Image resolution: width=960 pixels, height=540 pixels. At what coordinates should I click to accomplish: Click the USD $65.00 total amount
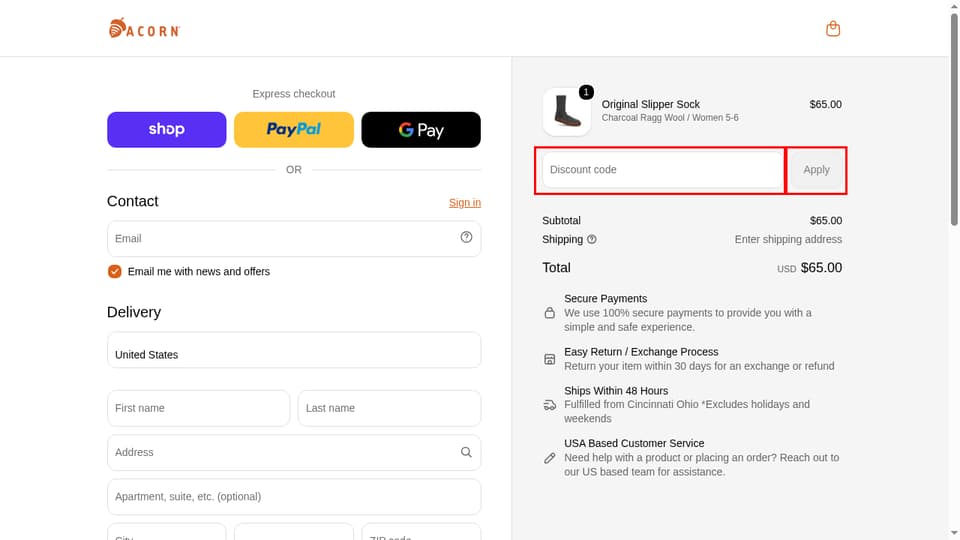click(x=809, y=268)
